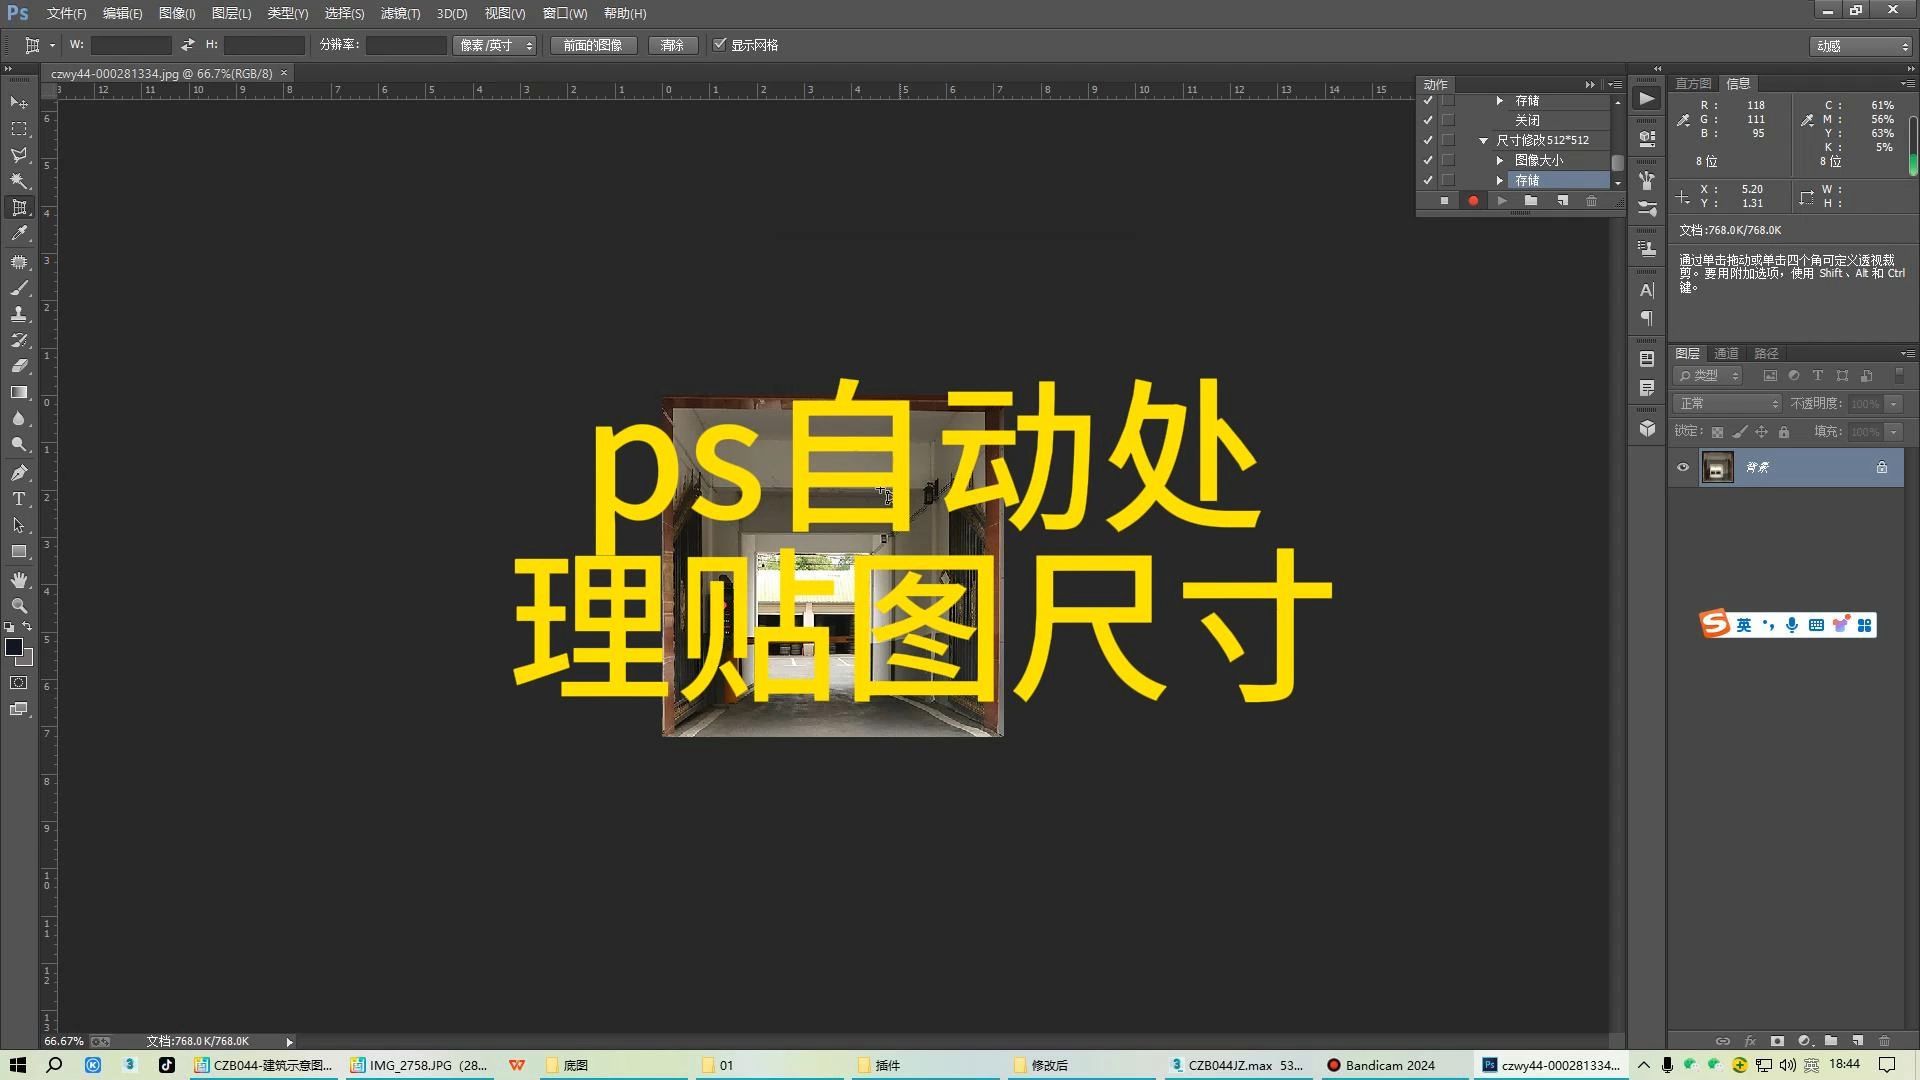1920x1080 pixels.
Task: Select the Clone Stamp tool
Action: click(x=18, y=315)
